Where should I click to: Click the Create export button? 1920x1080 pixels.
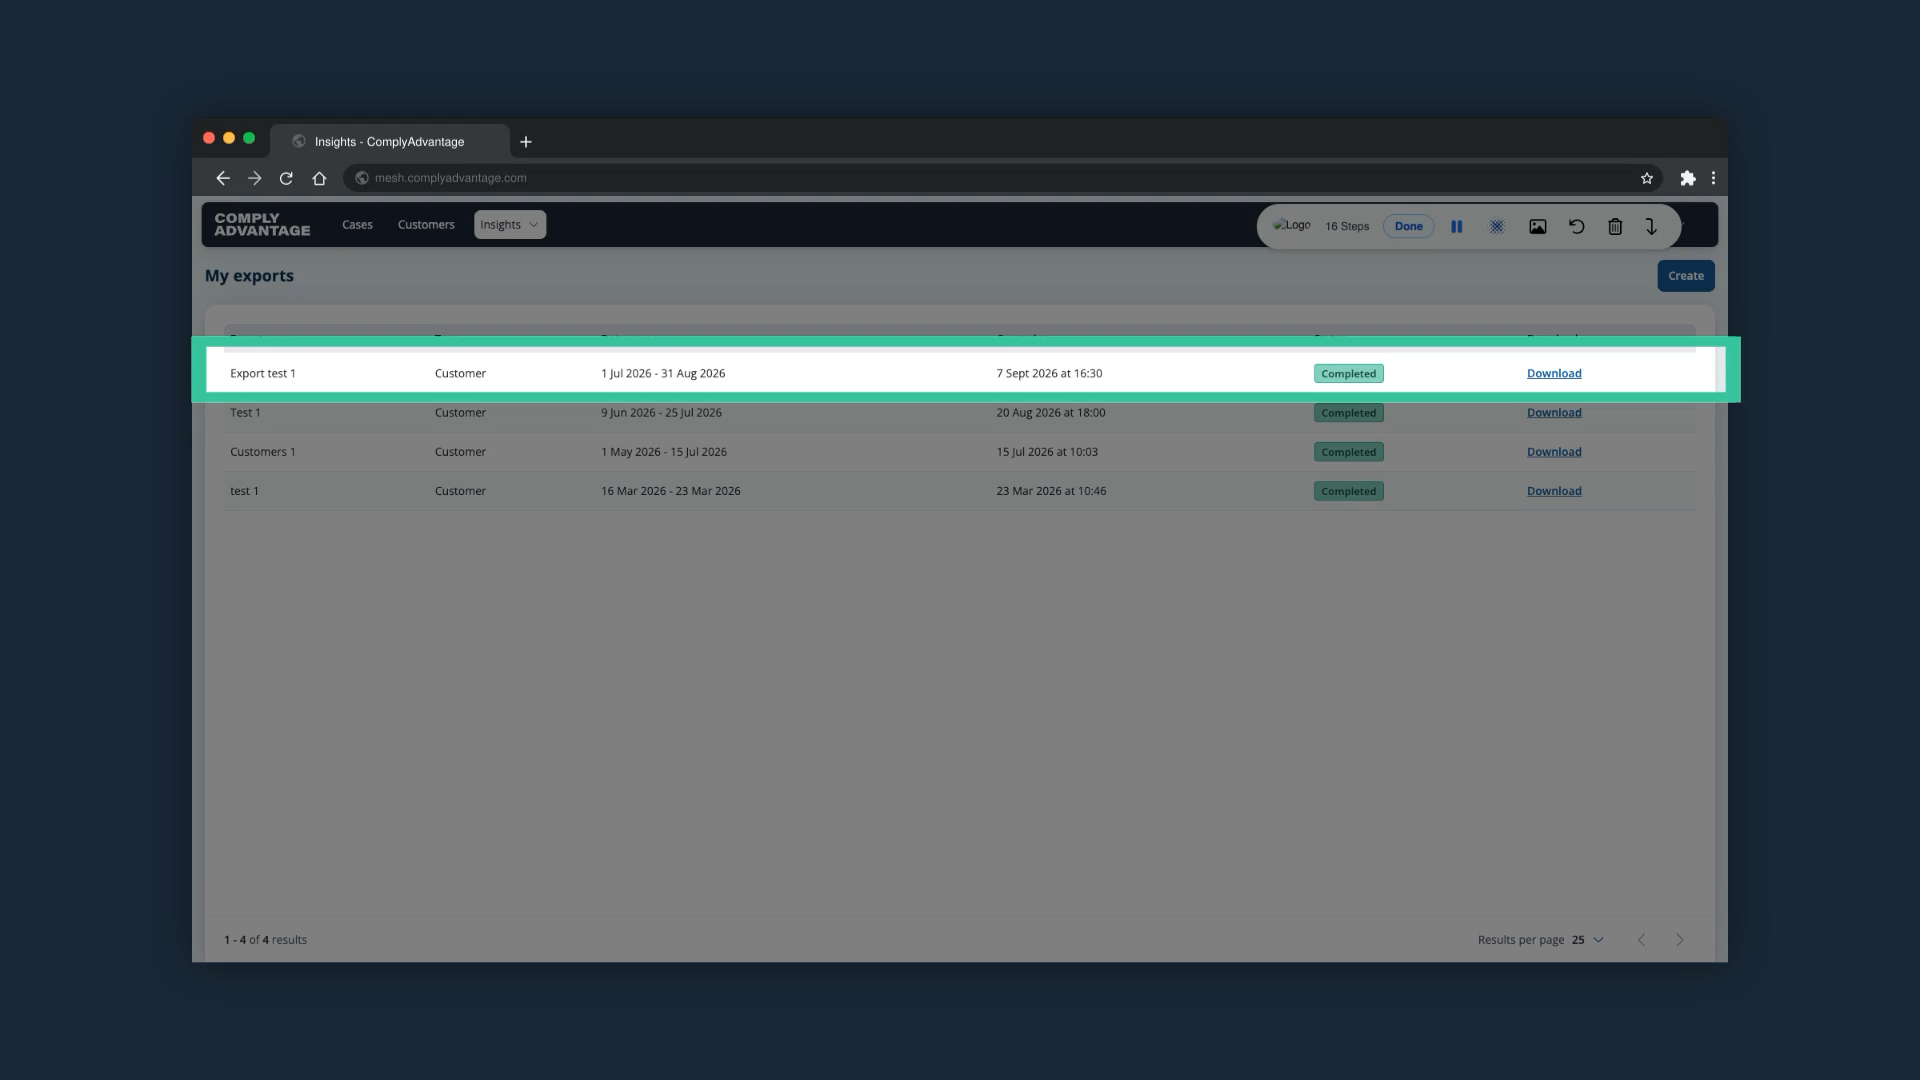pos(1685,276)
